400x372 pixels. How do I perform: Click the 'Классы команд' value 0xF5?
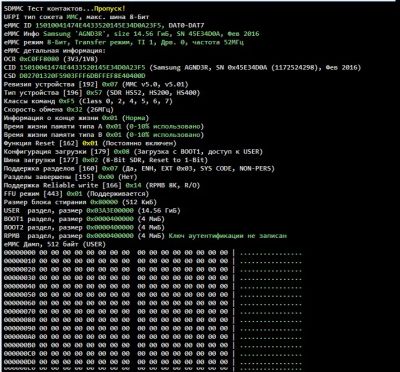(x=66, y=101)
